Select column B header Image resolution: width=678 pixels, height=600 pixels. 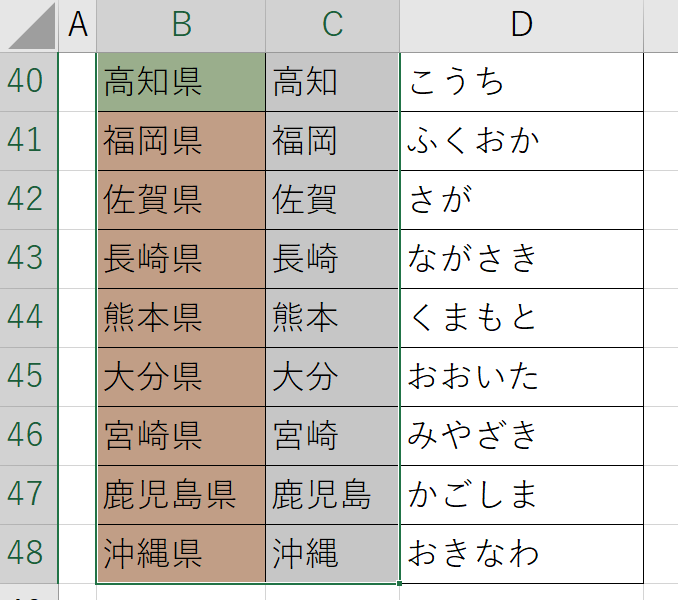(181, 25)
